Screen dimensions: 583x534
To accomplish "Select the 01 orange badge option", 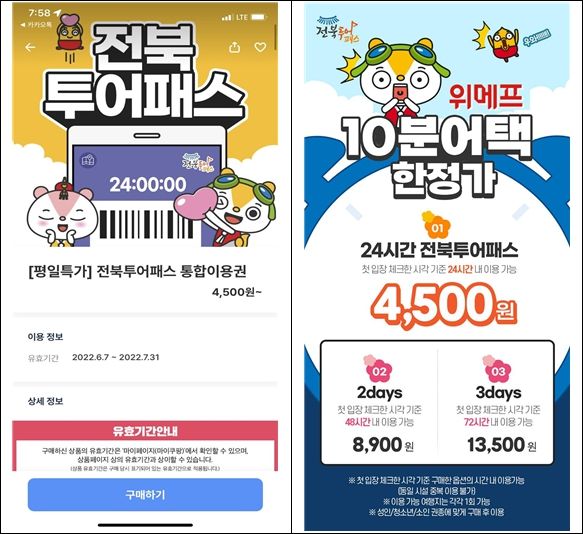I will 436,225.
